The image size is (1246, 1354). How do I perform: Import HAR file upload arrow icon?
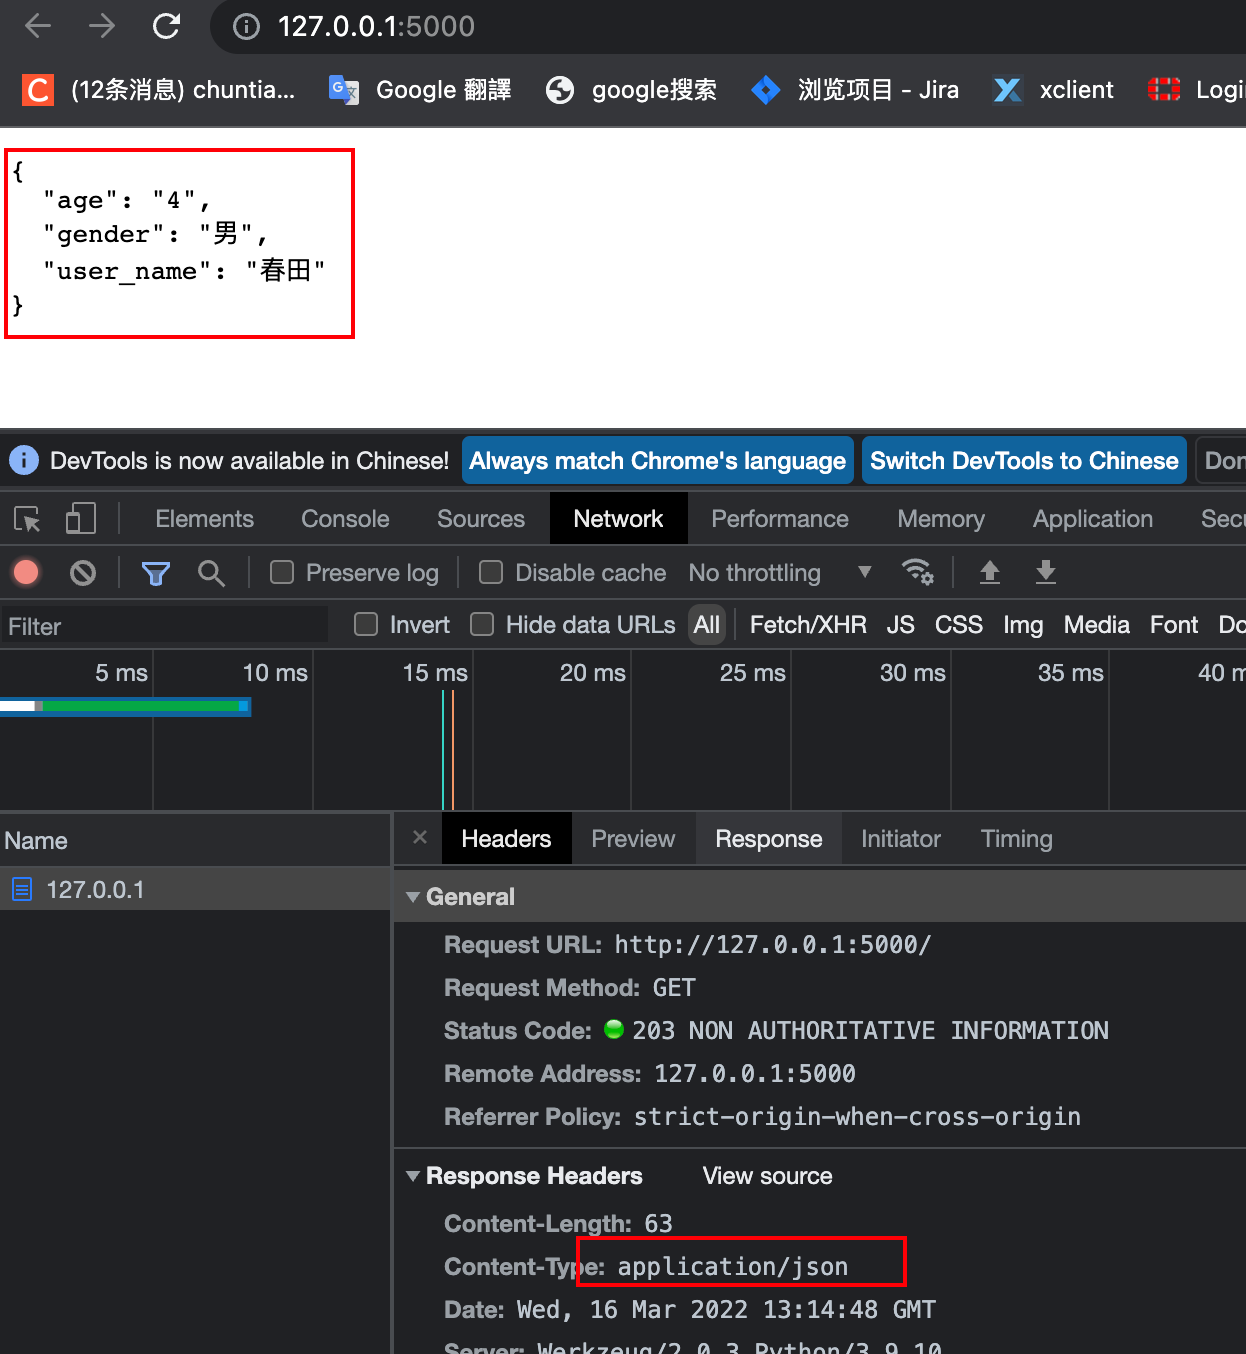pos(990,572)
